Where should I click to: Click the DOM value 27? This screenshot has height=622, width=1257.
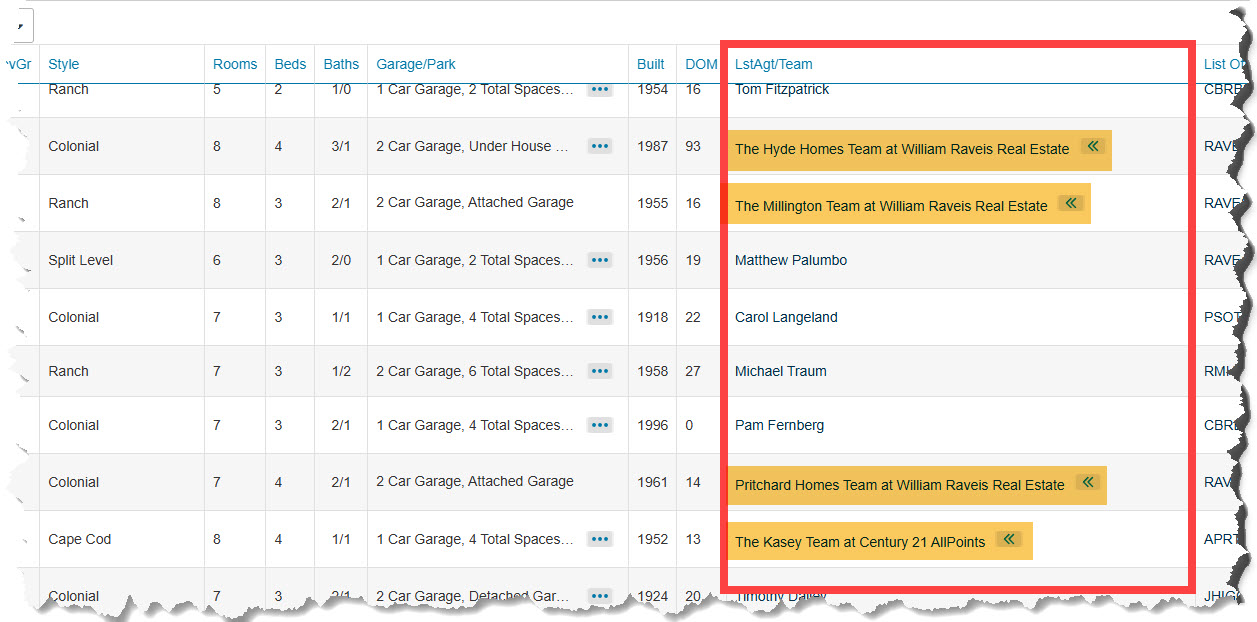[x=693, y=371]
